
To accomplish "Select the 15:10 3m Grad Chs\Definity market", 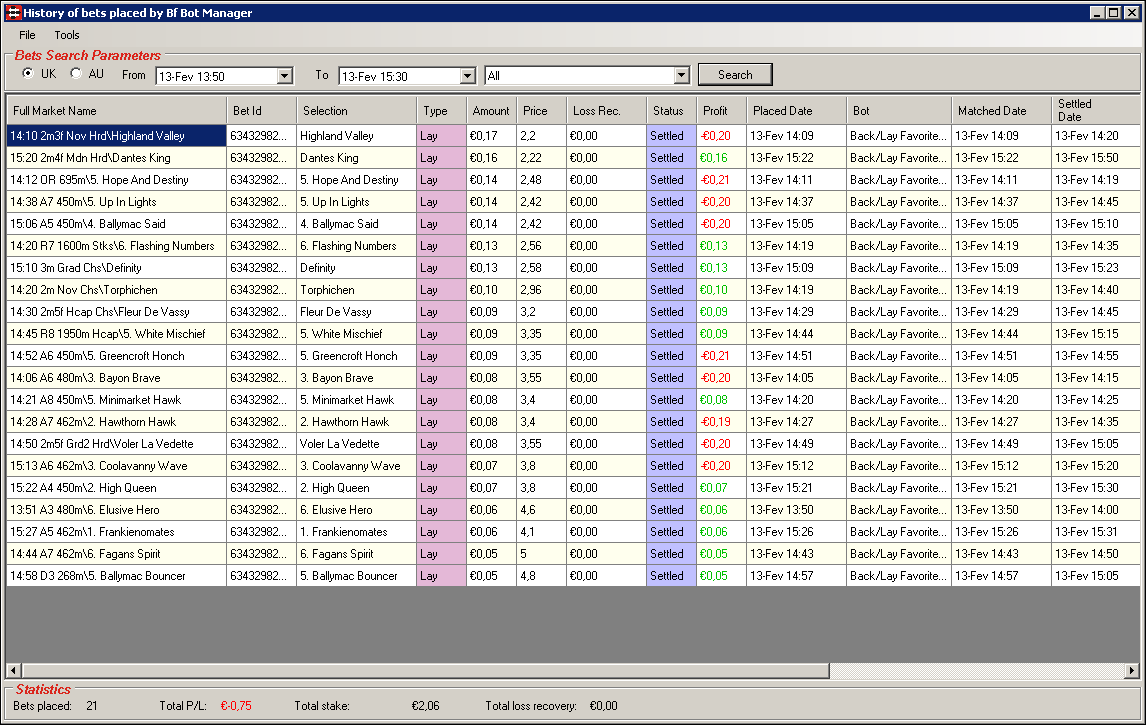I will (116, 268).
